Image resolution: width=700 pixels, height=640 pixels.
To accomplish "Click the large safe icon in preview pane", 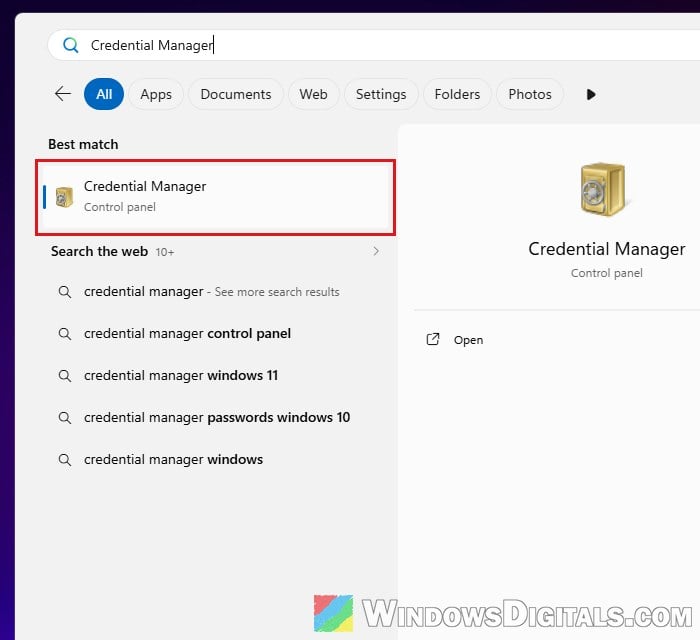I will [x=603, y=189].
